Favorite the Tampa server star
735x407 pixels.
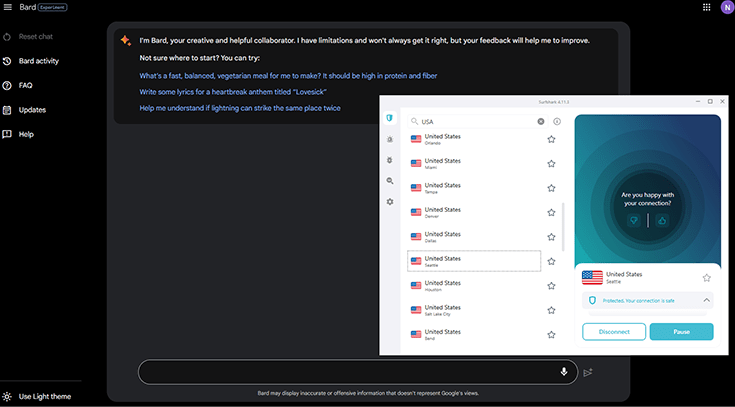551,188
